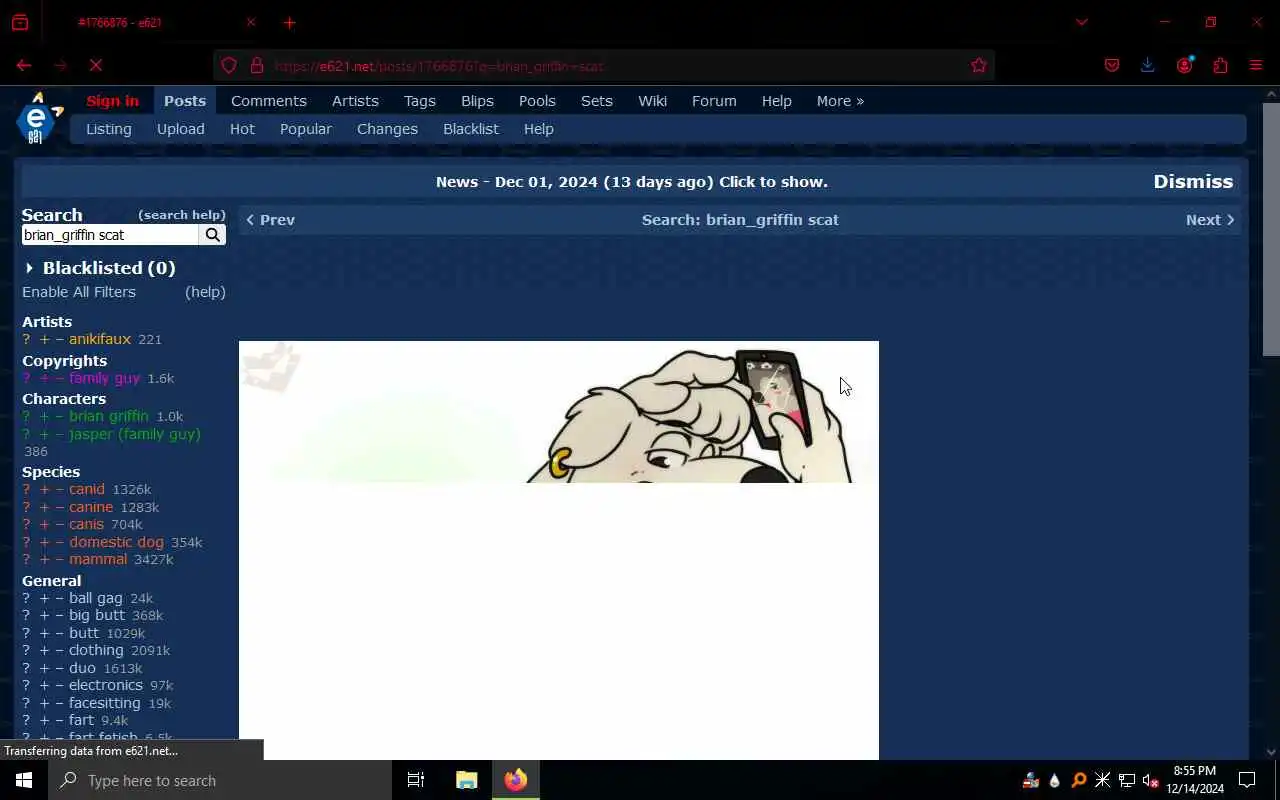Open the family guy copyright tag
This screenshot has height=800, width=1280.
(104, 378)
